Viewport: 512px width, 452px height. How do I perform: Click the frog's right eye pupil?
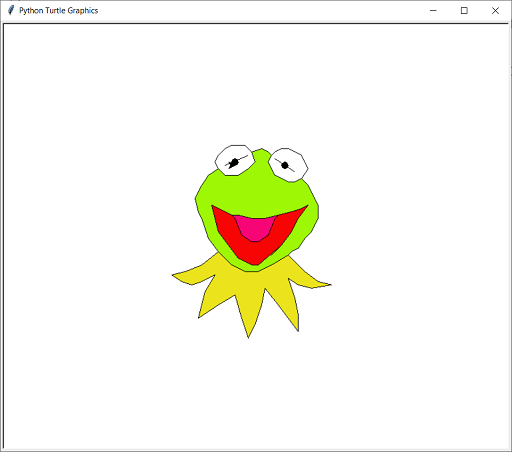click(285, 165)
